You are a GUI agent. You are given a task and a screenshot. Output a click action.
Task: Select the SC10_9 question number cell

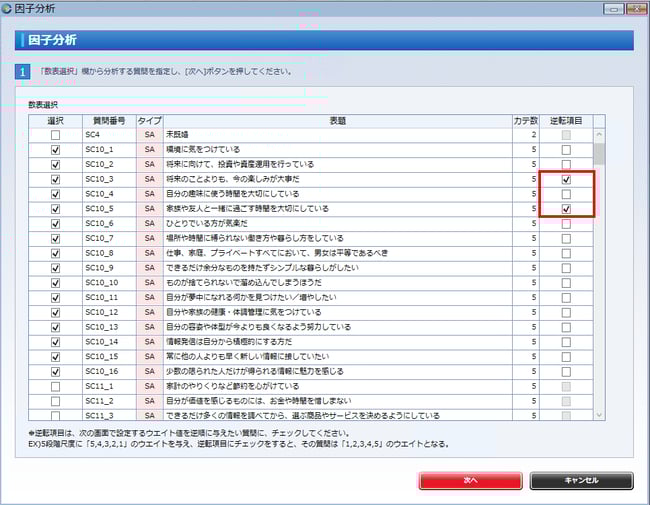pyautogui.click(x=109, y=268)
